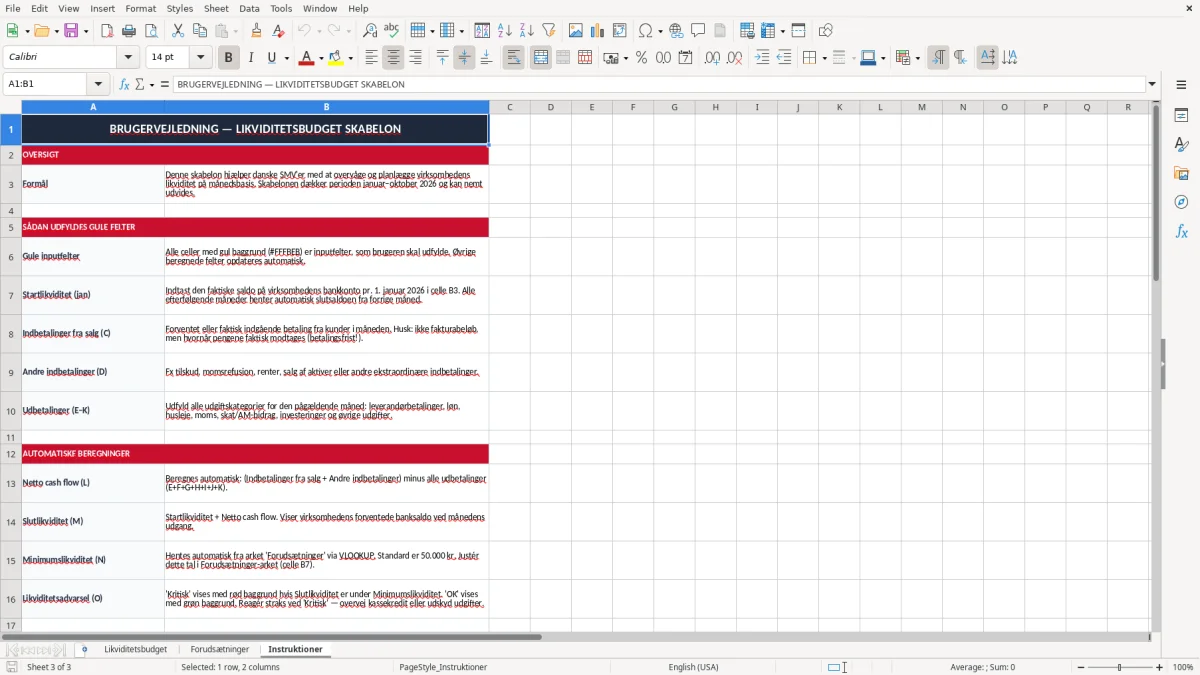Click the formula input line
This screenshot has height=675, width=1200.
click(x=659, y=84)
